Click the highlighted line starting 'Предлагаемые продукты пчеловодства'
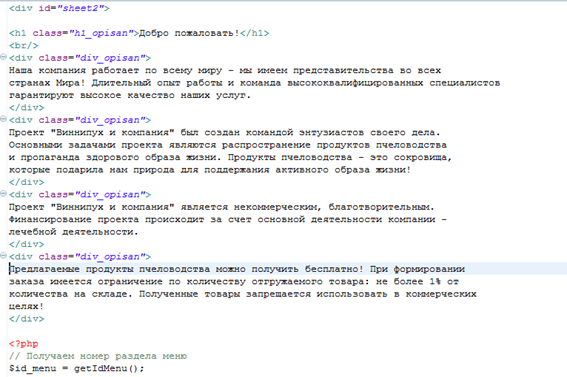 pyautogui.click(x=237, y=269)
